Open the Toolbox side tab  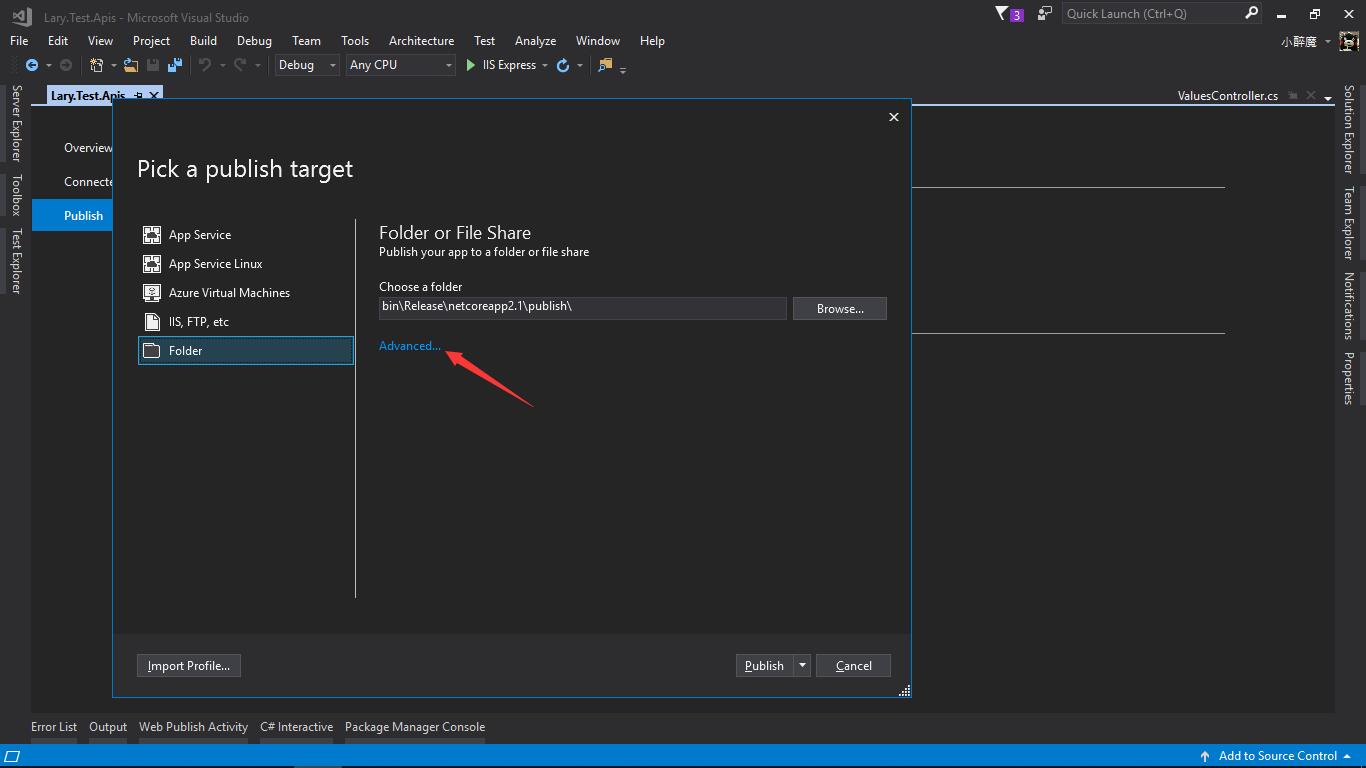coord(16,195)
